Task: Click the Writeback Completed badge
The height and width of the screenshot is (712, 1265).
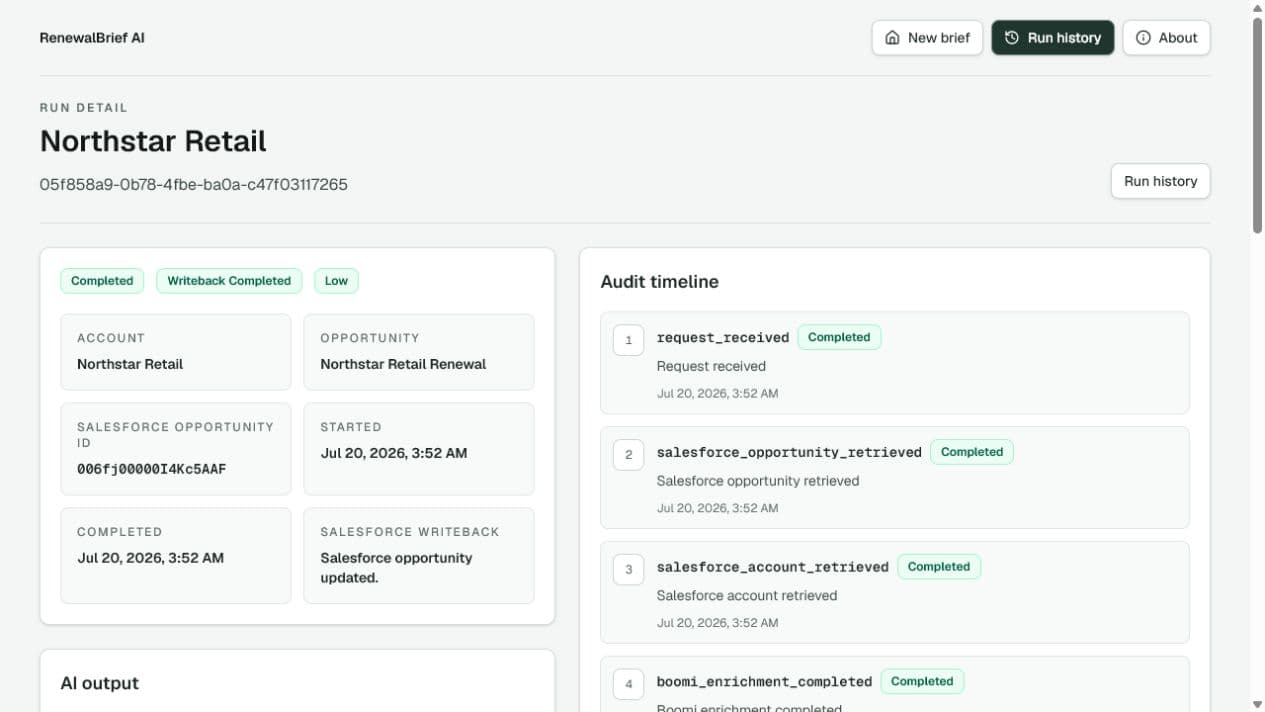Action: pyautogui.click(x=229, y=281)
